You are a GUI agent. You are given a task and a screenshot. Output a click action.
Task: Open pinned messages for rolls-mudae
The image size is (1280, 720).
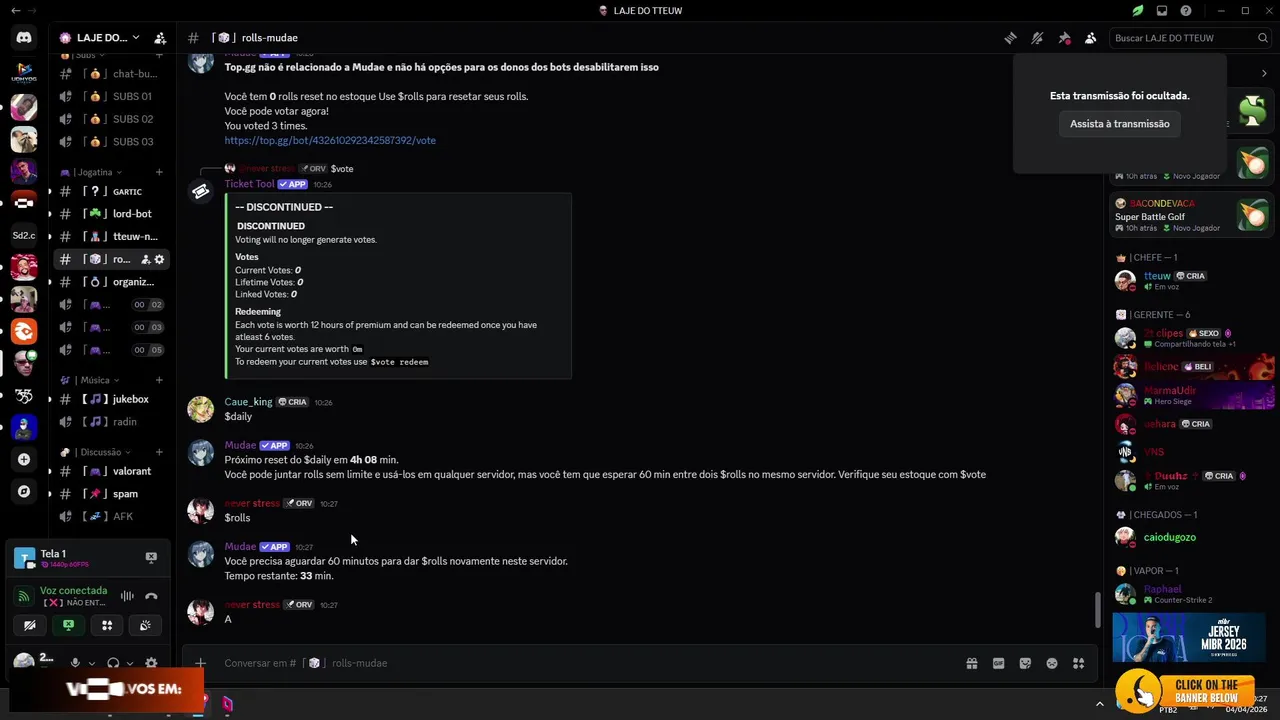(x=1064, y=38)
